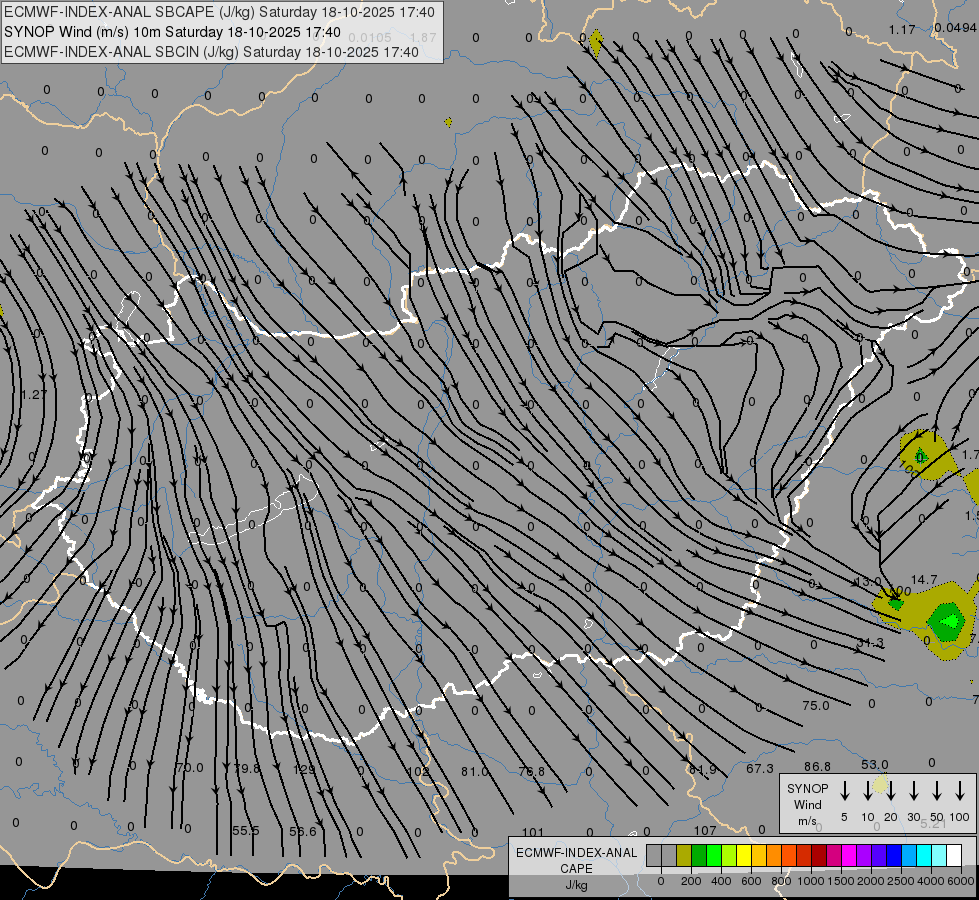Select the SYNOP Wind m/s legend label

pos(807,805)
